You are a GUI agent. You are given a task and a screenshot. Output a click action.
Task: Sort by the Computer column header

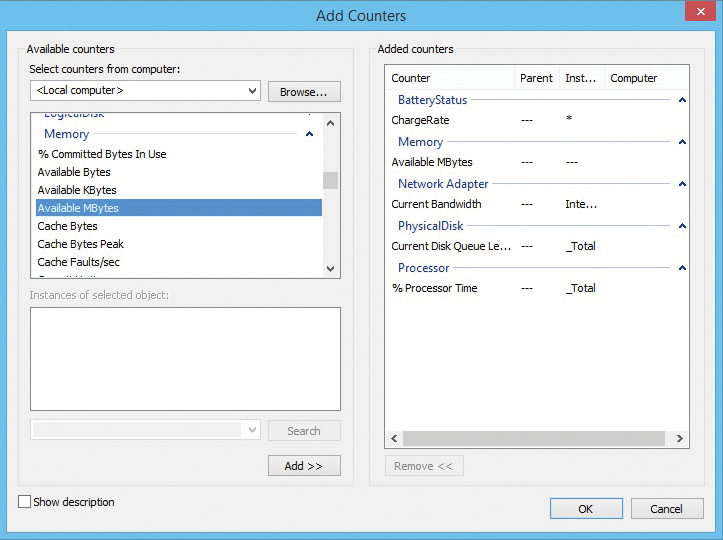click(634, 78)
